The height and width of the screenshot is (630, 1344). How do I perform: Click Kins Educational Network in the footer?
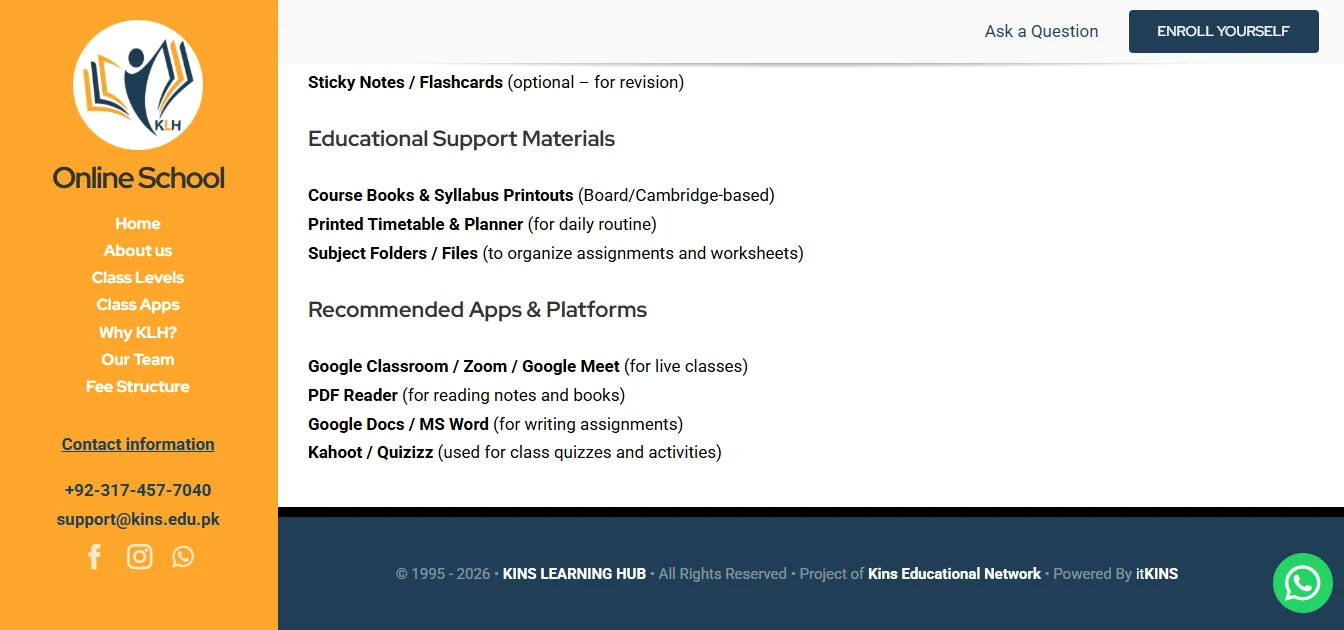[x=954, y=573]
